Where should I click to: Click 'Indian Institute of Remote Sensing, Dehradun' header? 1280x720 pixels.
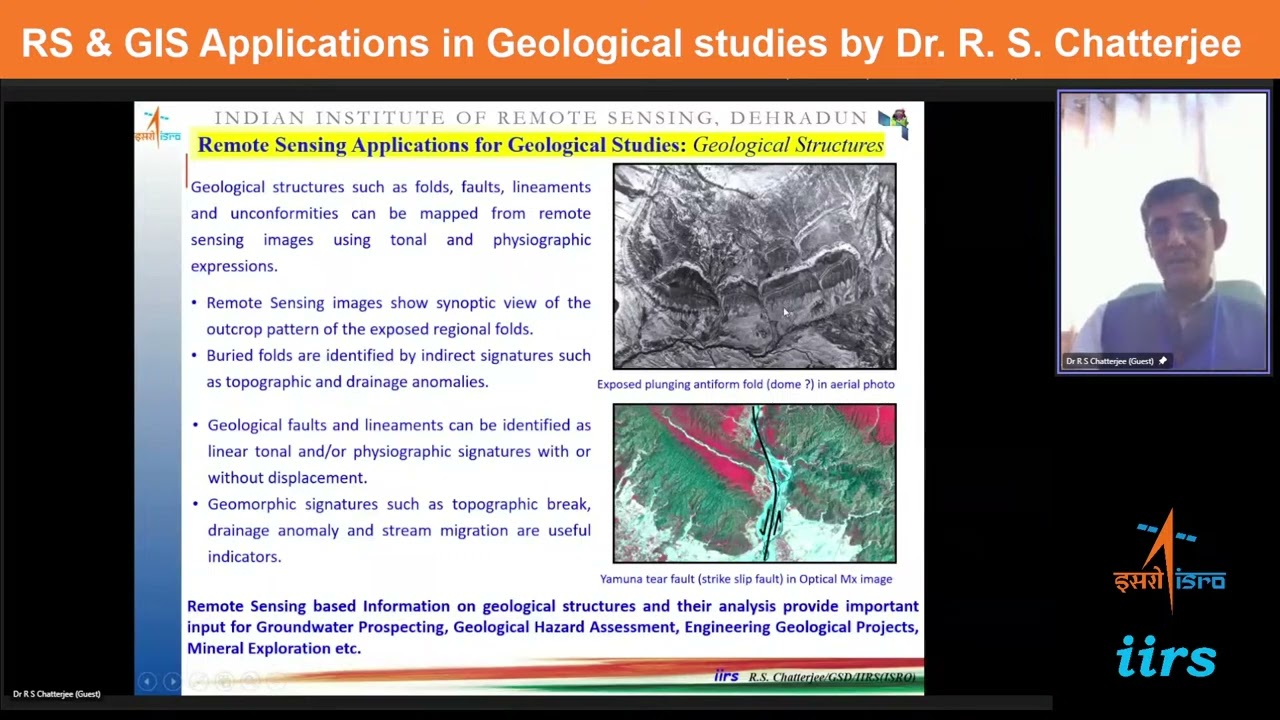coord(540,118)
